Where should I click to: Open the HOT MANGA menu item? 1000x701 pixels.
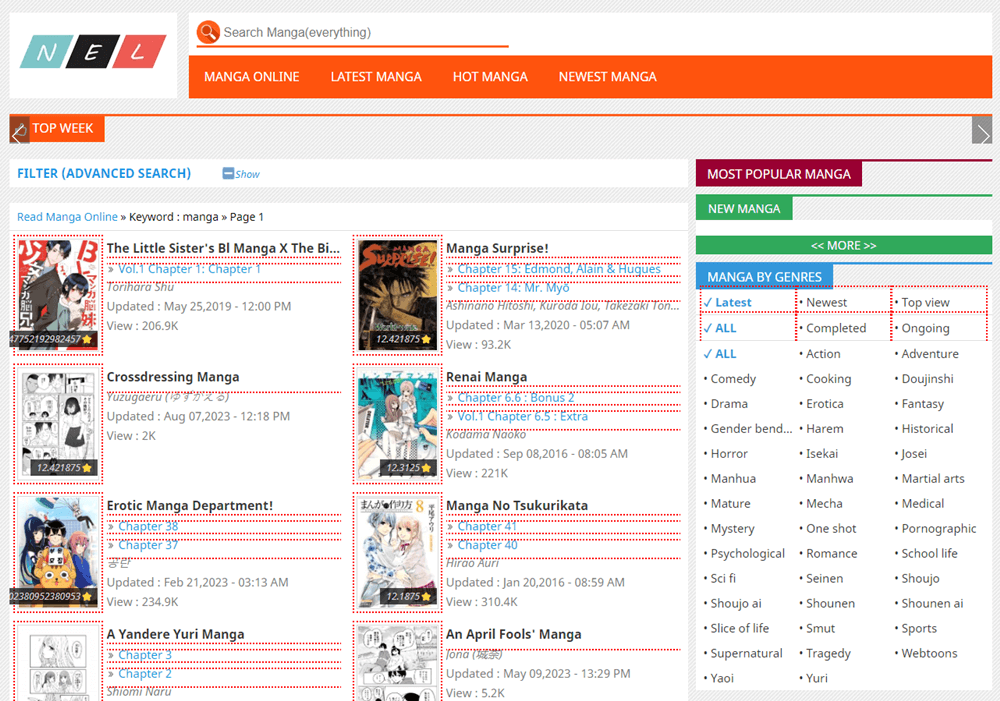click(490, 77)
